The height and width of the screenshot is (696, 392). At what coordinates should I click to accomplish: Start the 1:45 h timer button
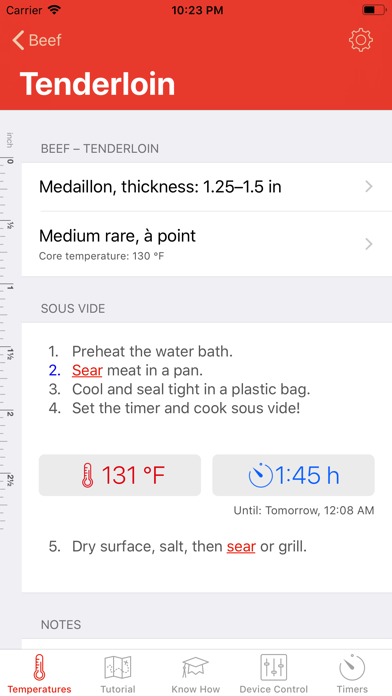coord(293,475)
